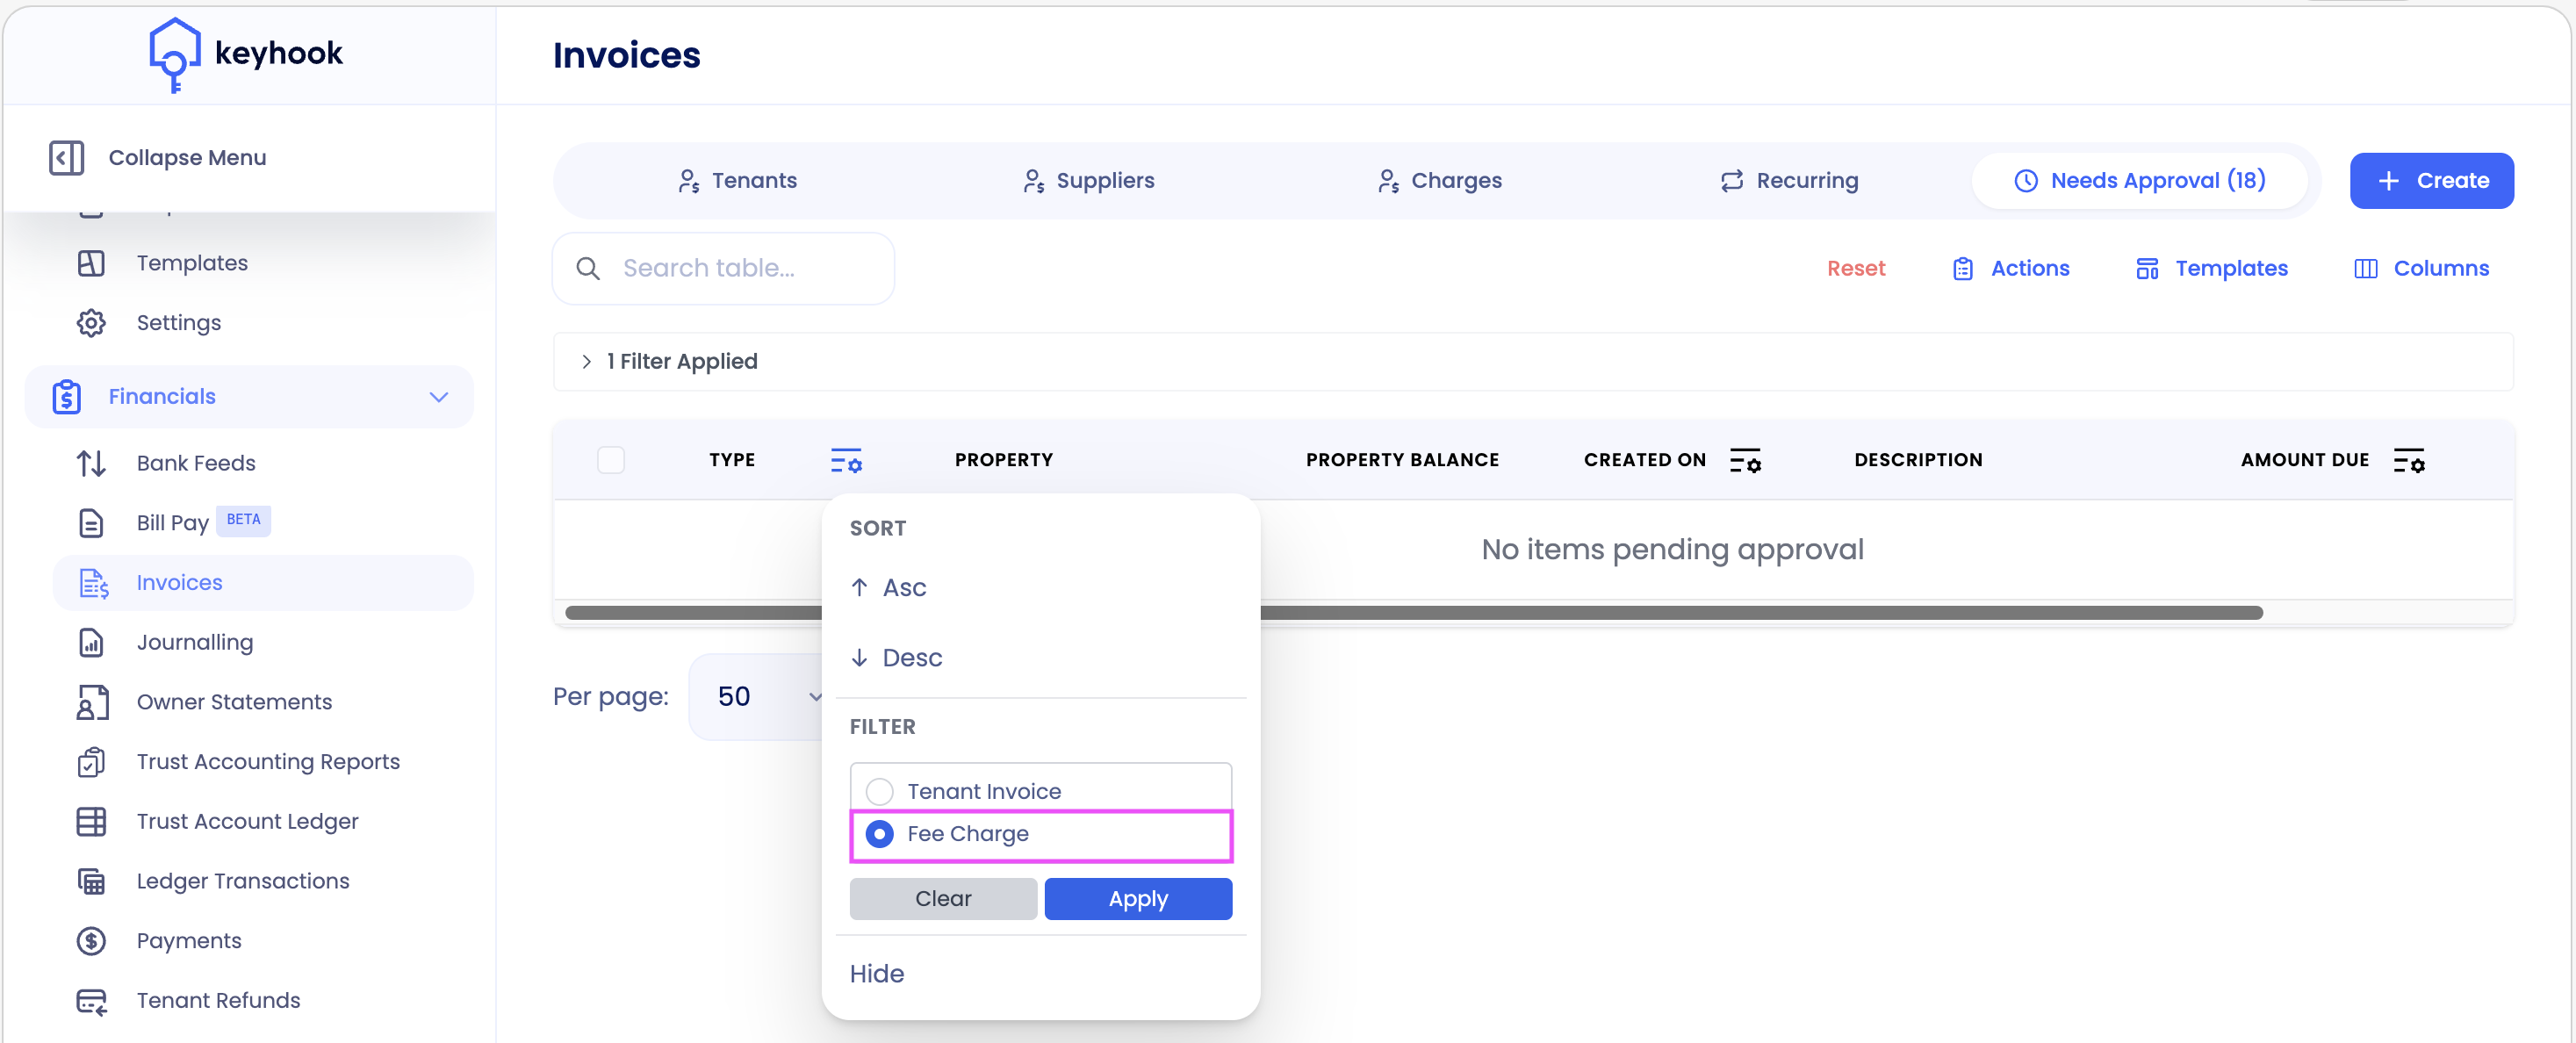Switch to the Suppliers tab

(x=1088, y=181)
